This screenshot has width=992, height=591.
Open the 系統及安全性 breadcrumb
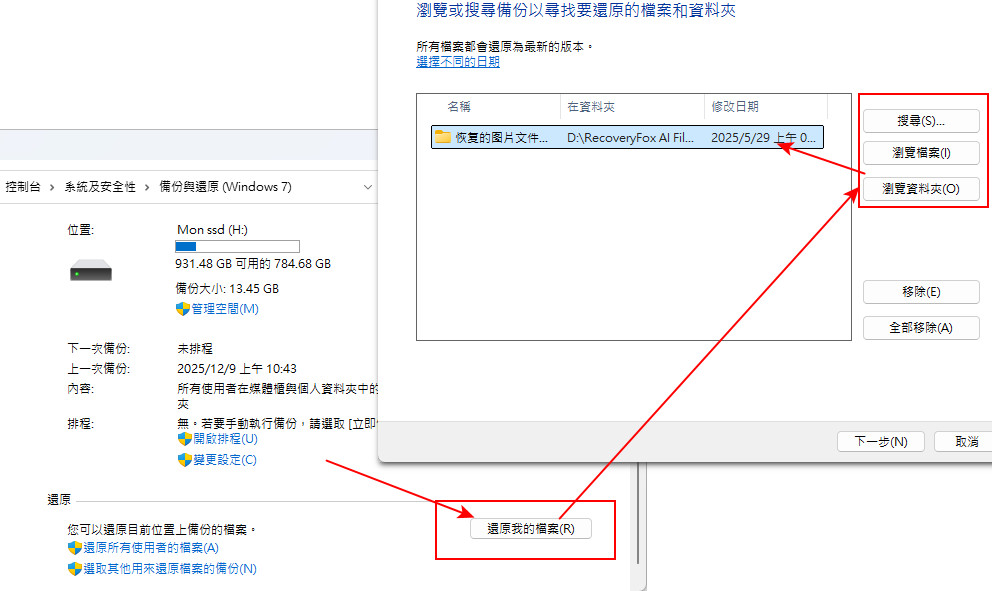pos(100,187)
